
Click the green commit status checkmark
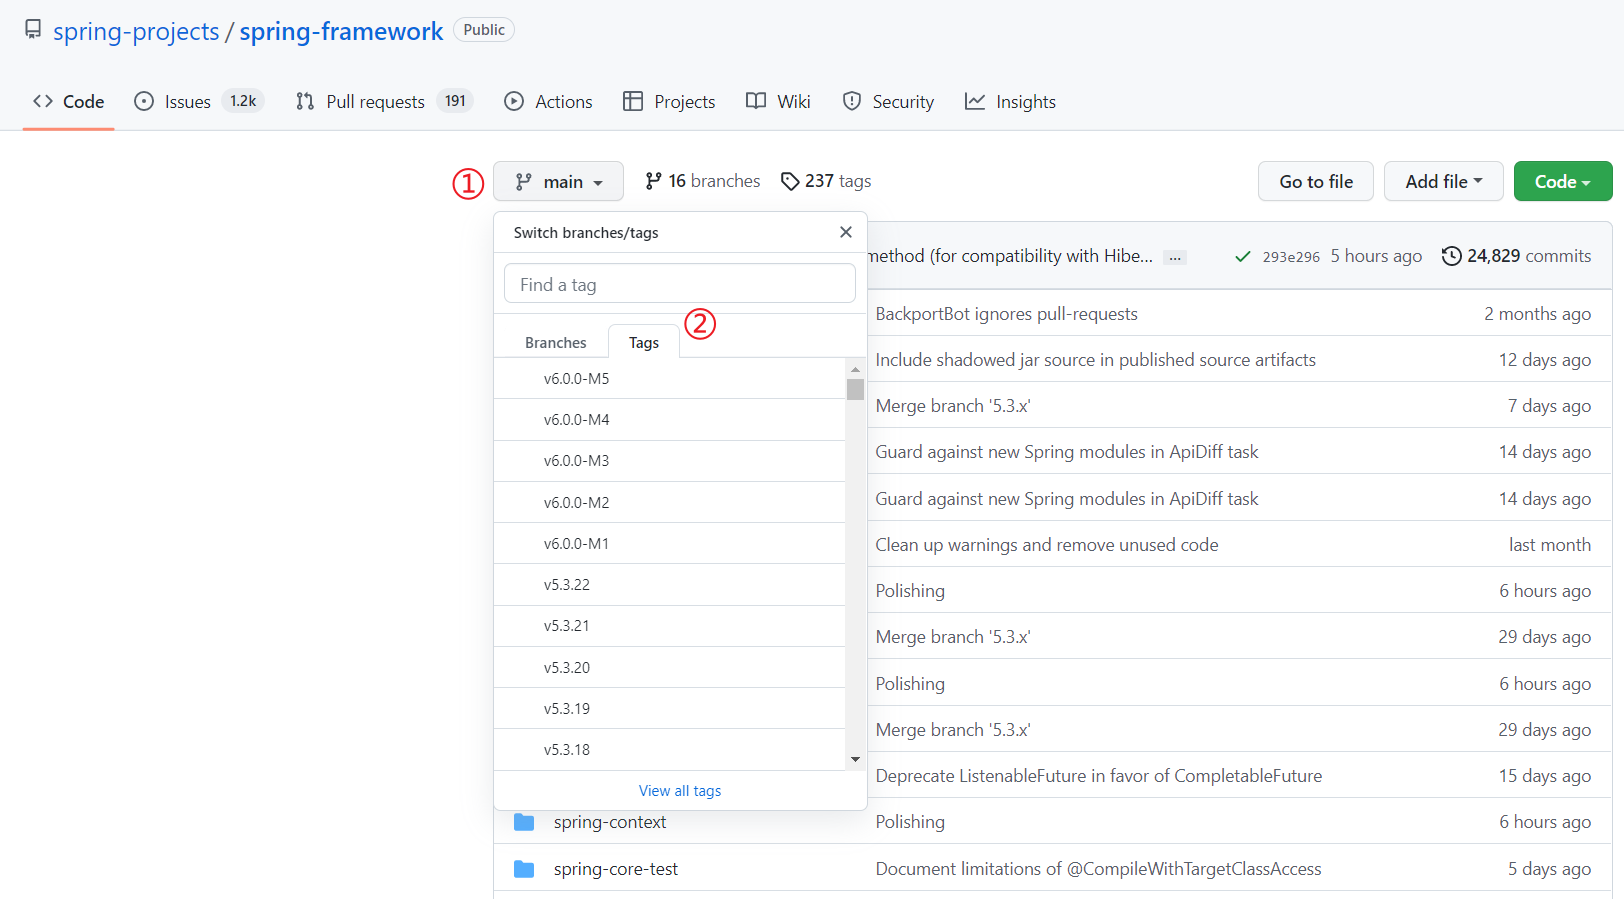click(1243, 256)
